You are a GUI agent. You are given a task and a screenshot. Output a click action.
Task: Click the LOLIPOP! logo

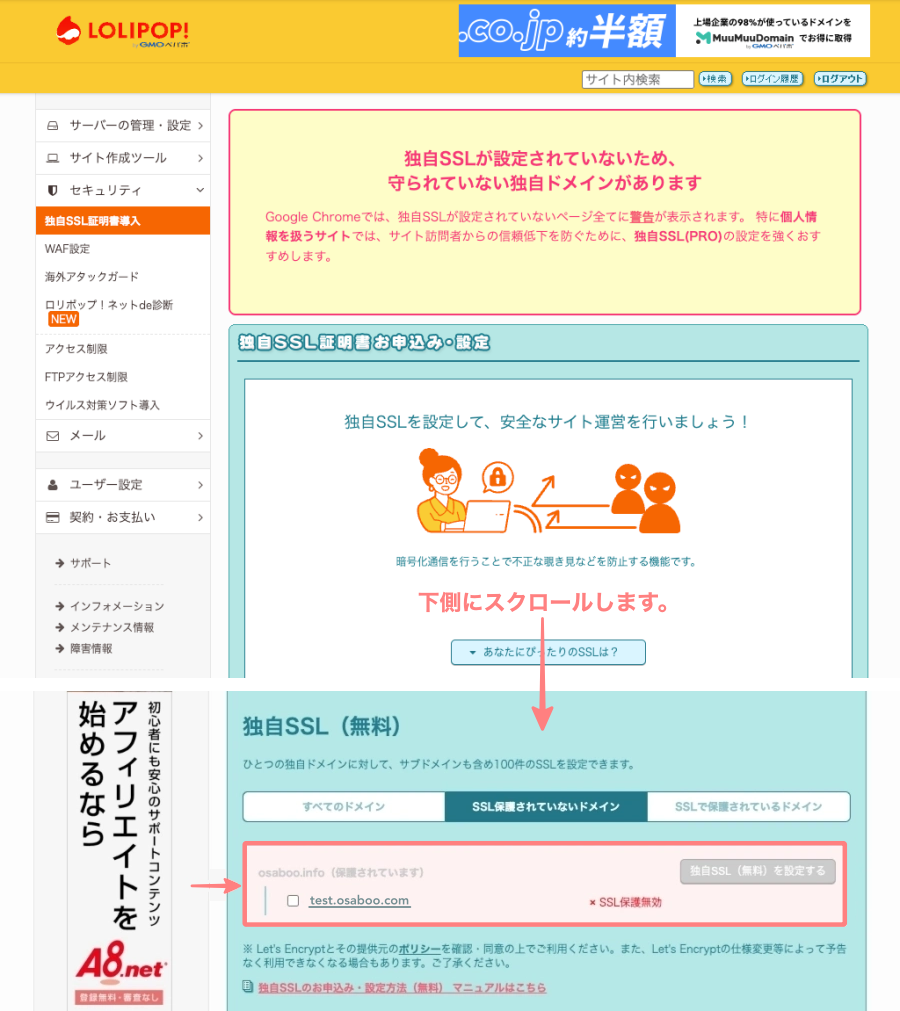click(x=122, y=31)
